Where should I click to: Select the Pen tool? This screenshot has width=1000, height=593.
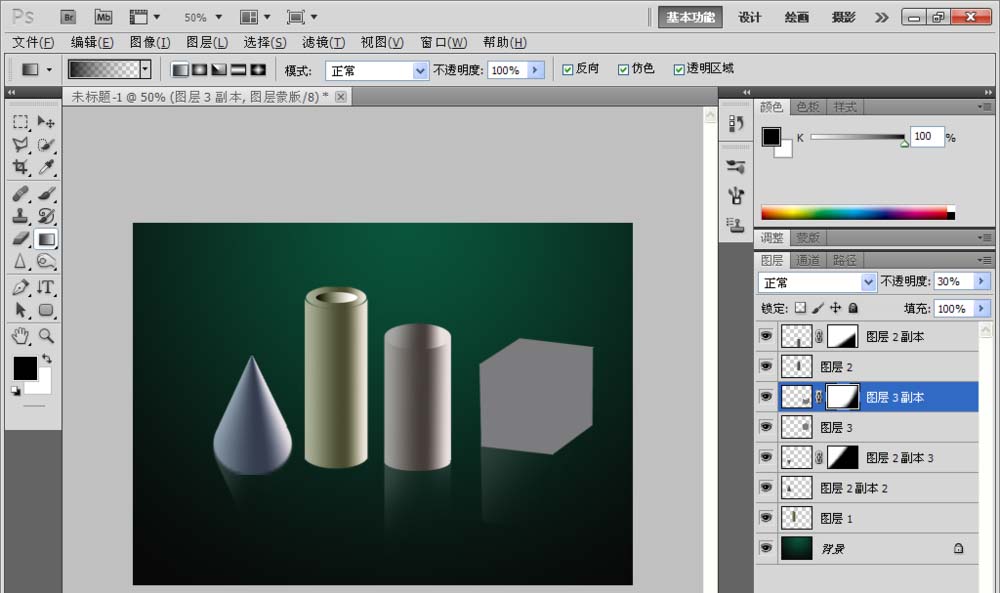20,288
